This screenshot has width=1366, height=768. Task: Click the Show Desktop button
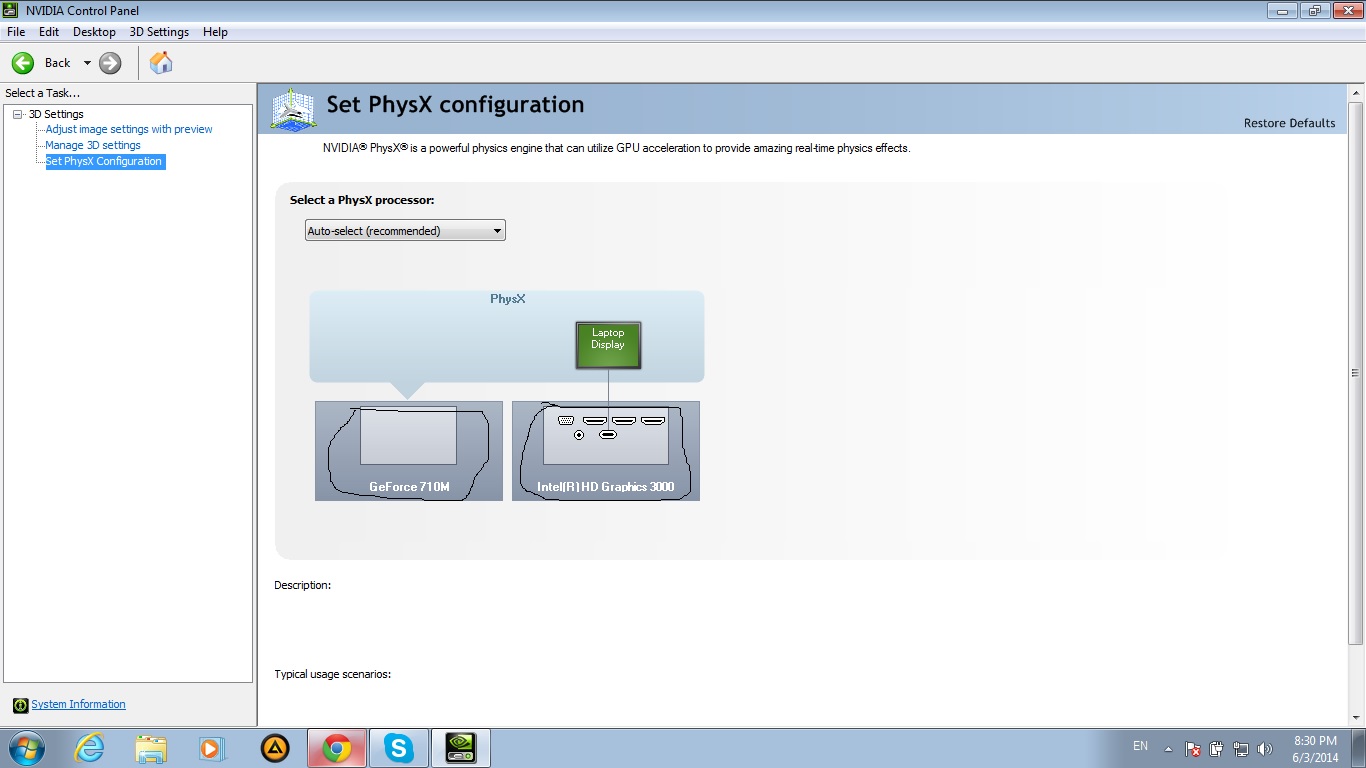click(x=1359, y=748)
